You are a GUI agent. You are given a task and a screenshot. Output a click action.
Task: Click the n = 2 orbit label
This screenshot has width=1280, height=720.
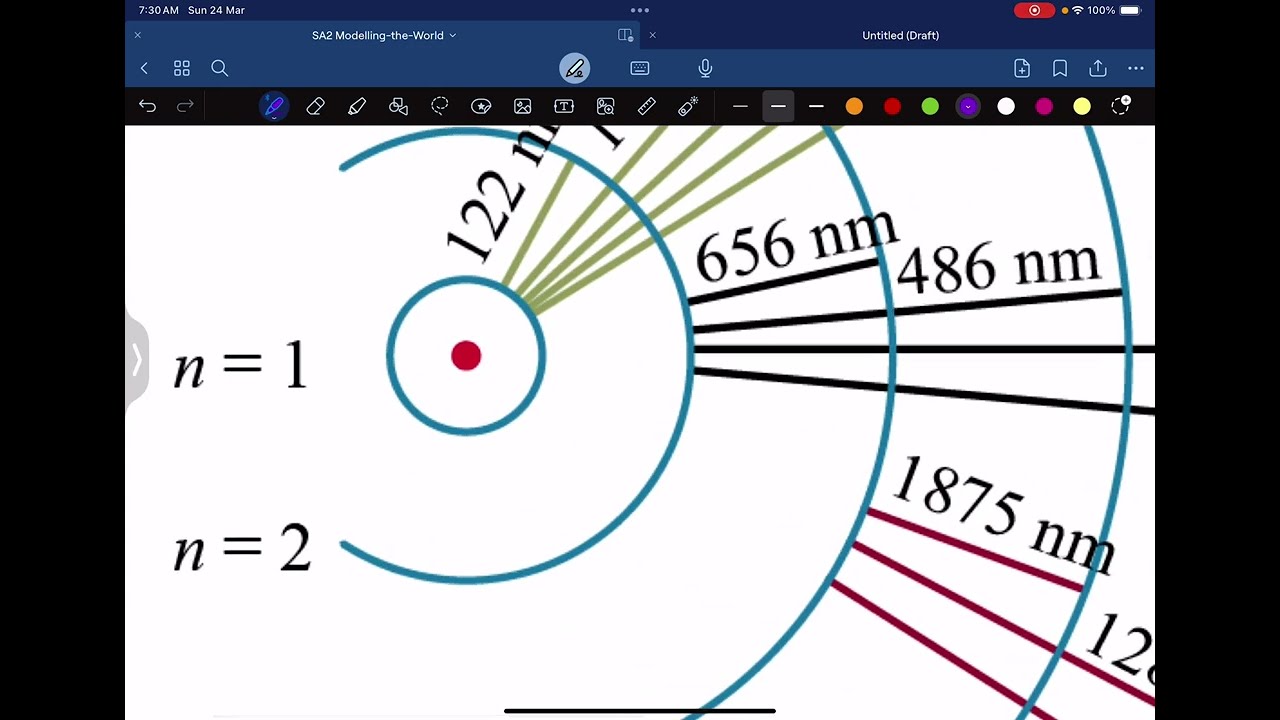242,548
